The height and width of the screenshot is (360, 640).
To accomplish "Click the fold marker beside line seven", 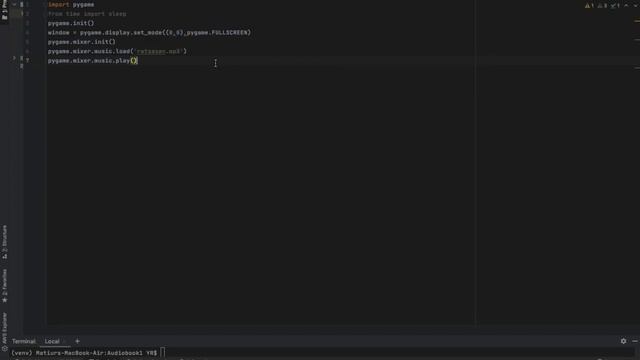I will [15, 58].
